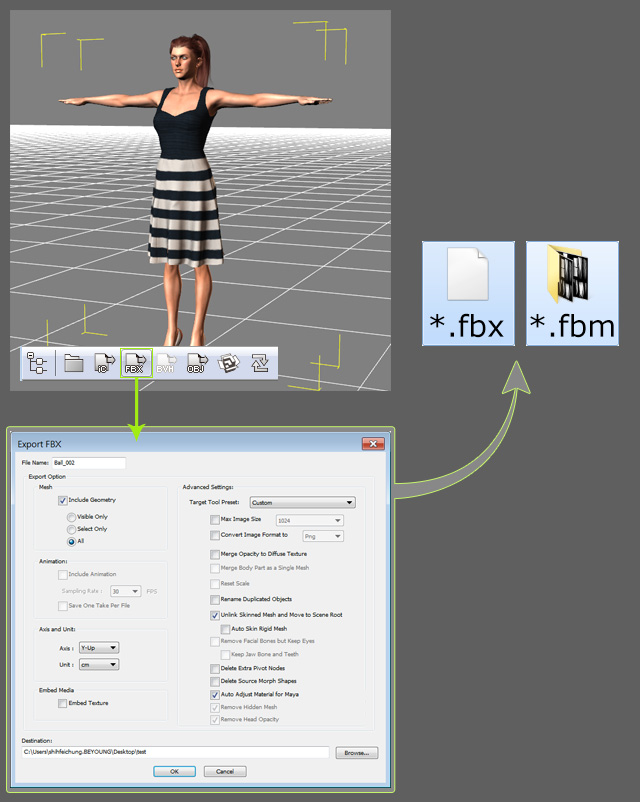Toggle Merge Opacity to Diffuse Texture
The width and height of the screenshot is (640, 802).
click(215, 554)
